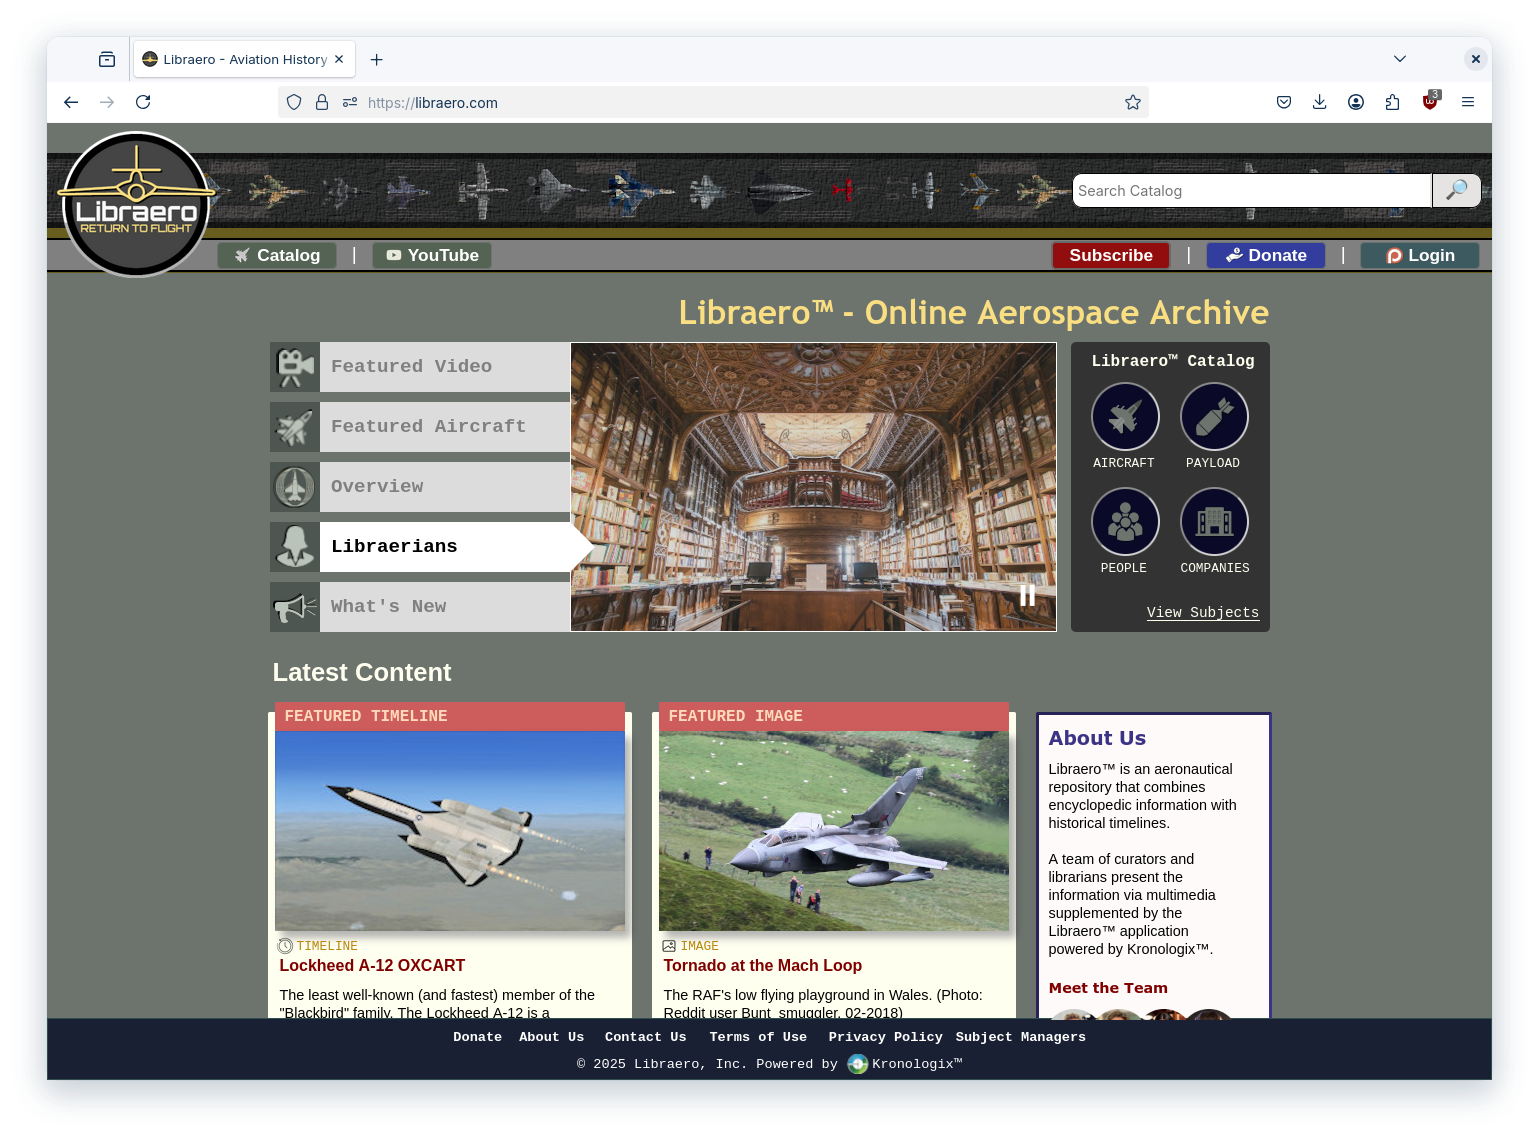Click the Latest Content heading
Screen dimensions: 1539x1137
click(362, 673)
